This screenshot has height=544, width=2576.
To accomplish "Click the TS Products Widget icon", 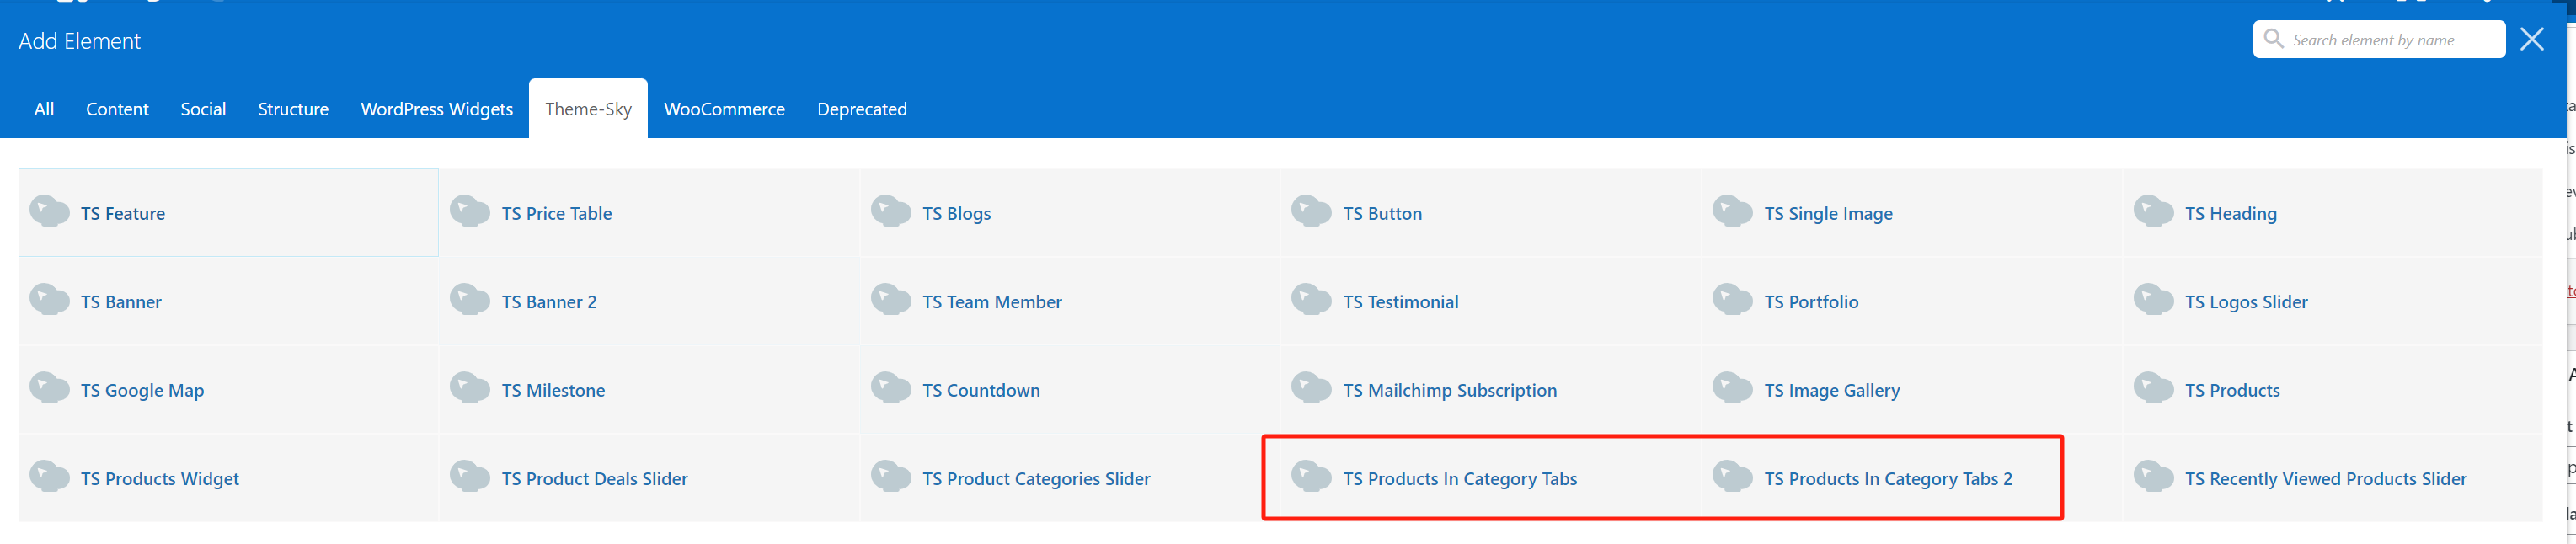I will pos(49,477).
